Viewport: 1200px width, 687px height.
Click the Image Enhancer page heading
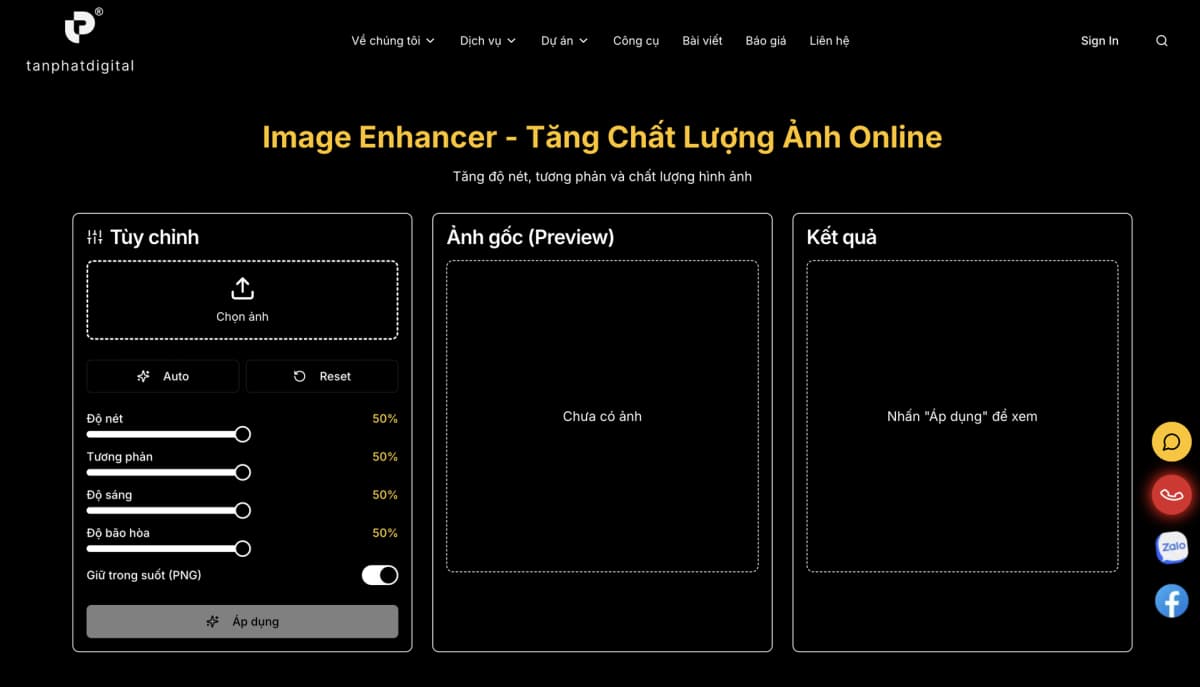pos(602,137)
